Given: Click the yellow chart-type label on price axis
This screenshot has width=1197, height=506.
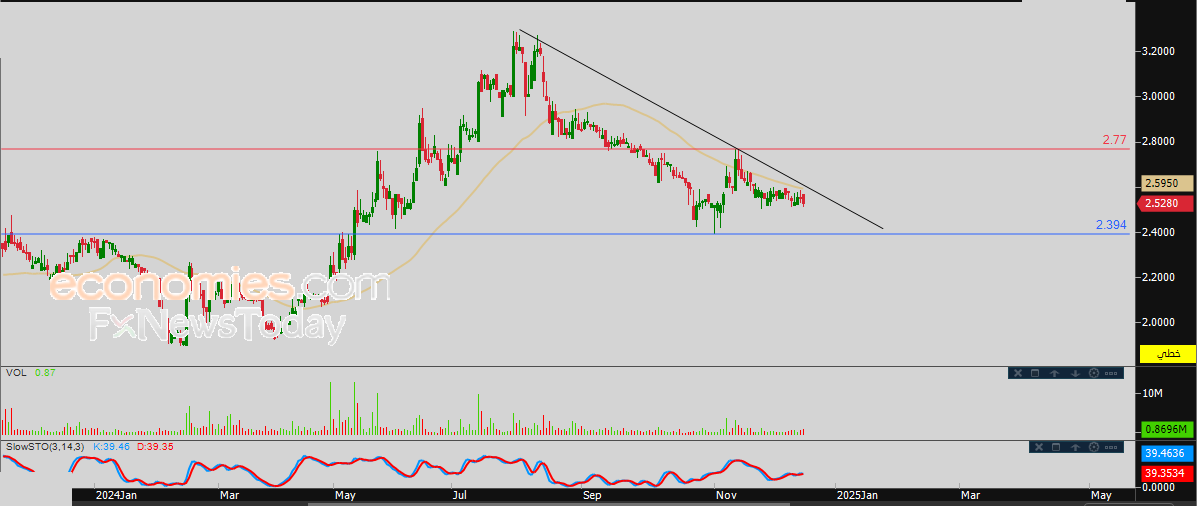Looking at the screenshot, I should tap(1167, 354).
